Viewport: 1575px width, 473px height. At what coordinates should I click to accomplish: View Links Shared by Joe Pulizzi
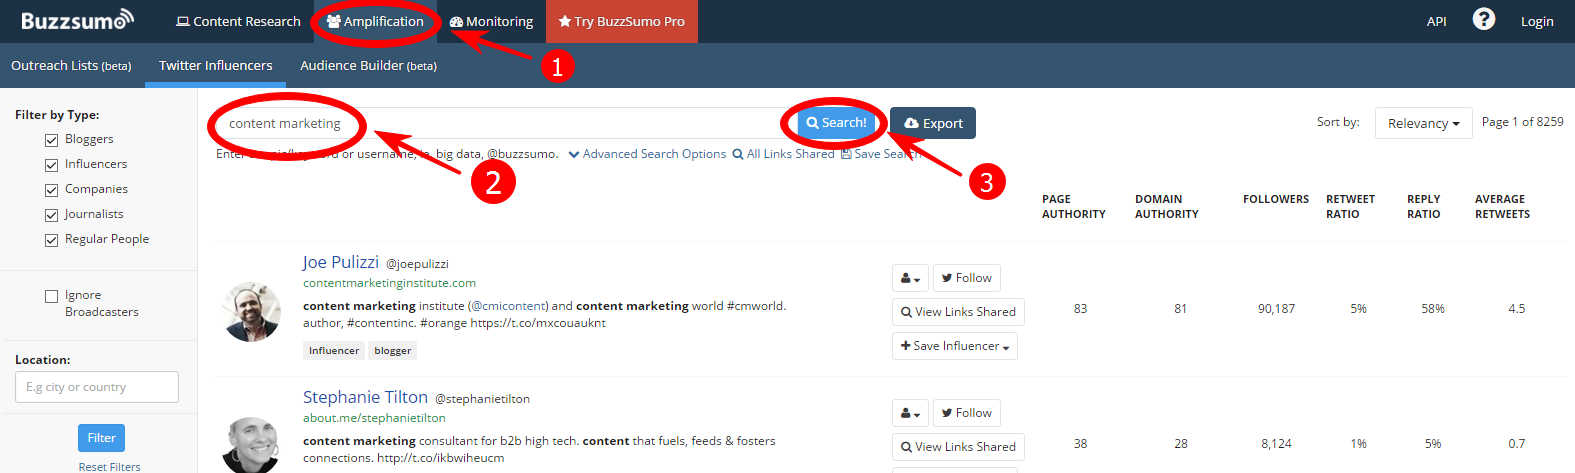point(958,312)
